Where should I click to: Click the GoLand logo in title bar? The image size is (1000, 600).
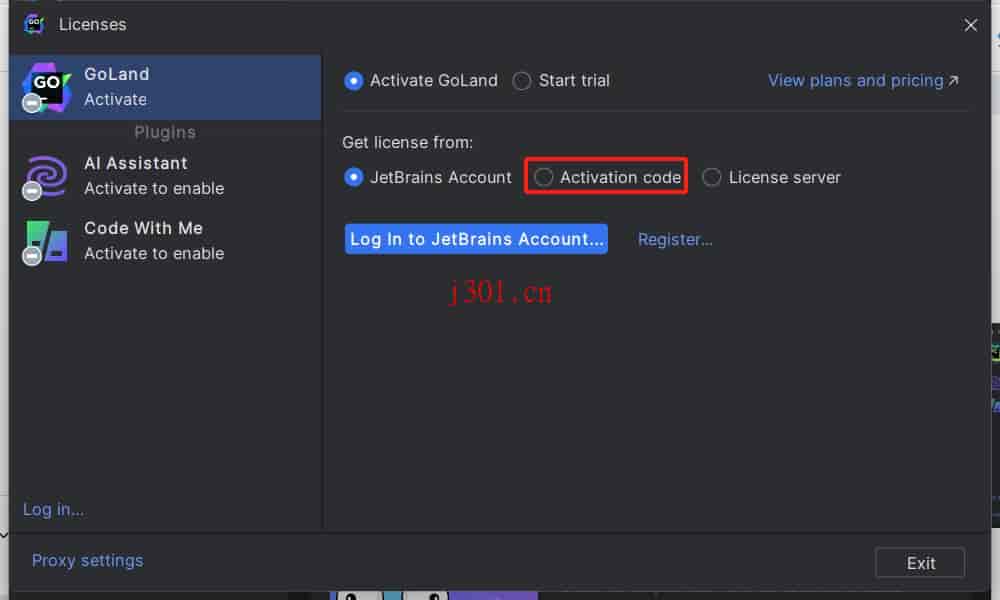34,24
